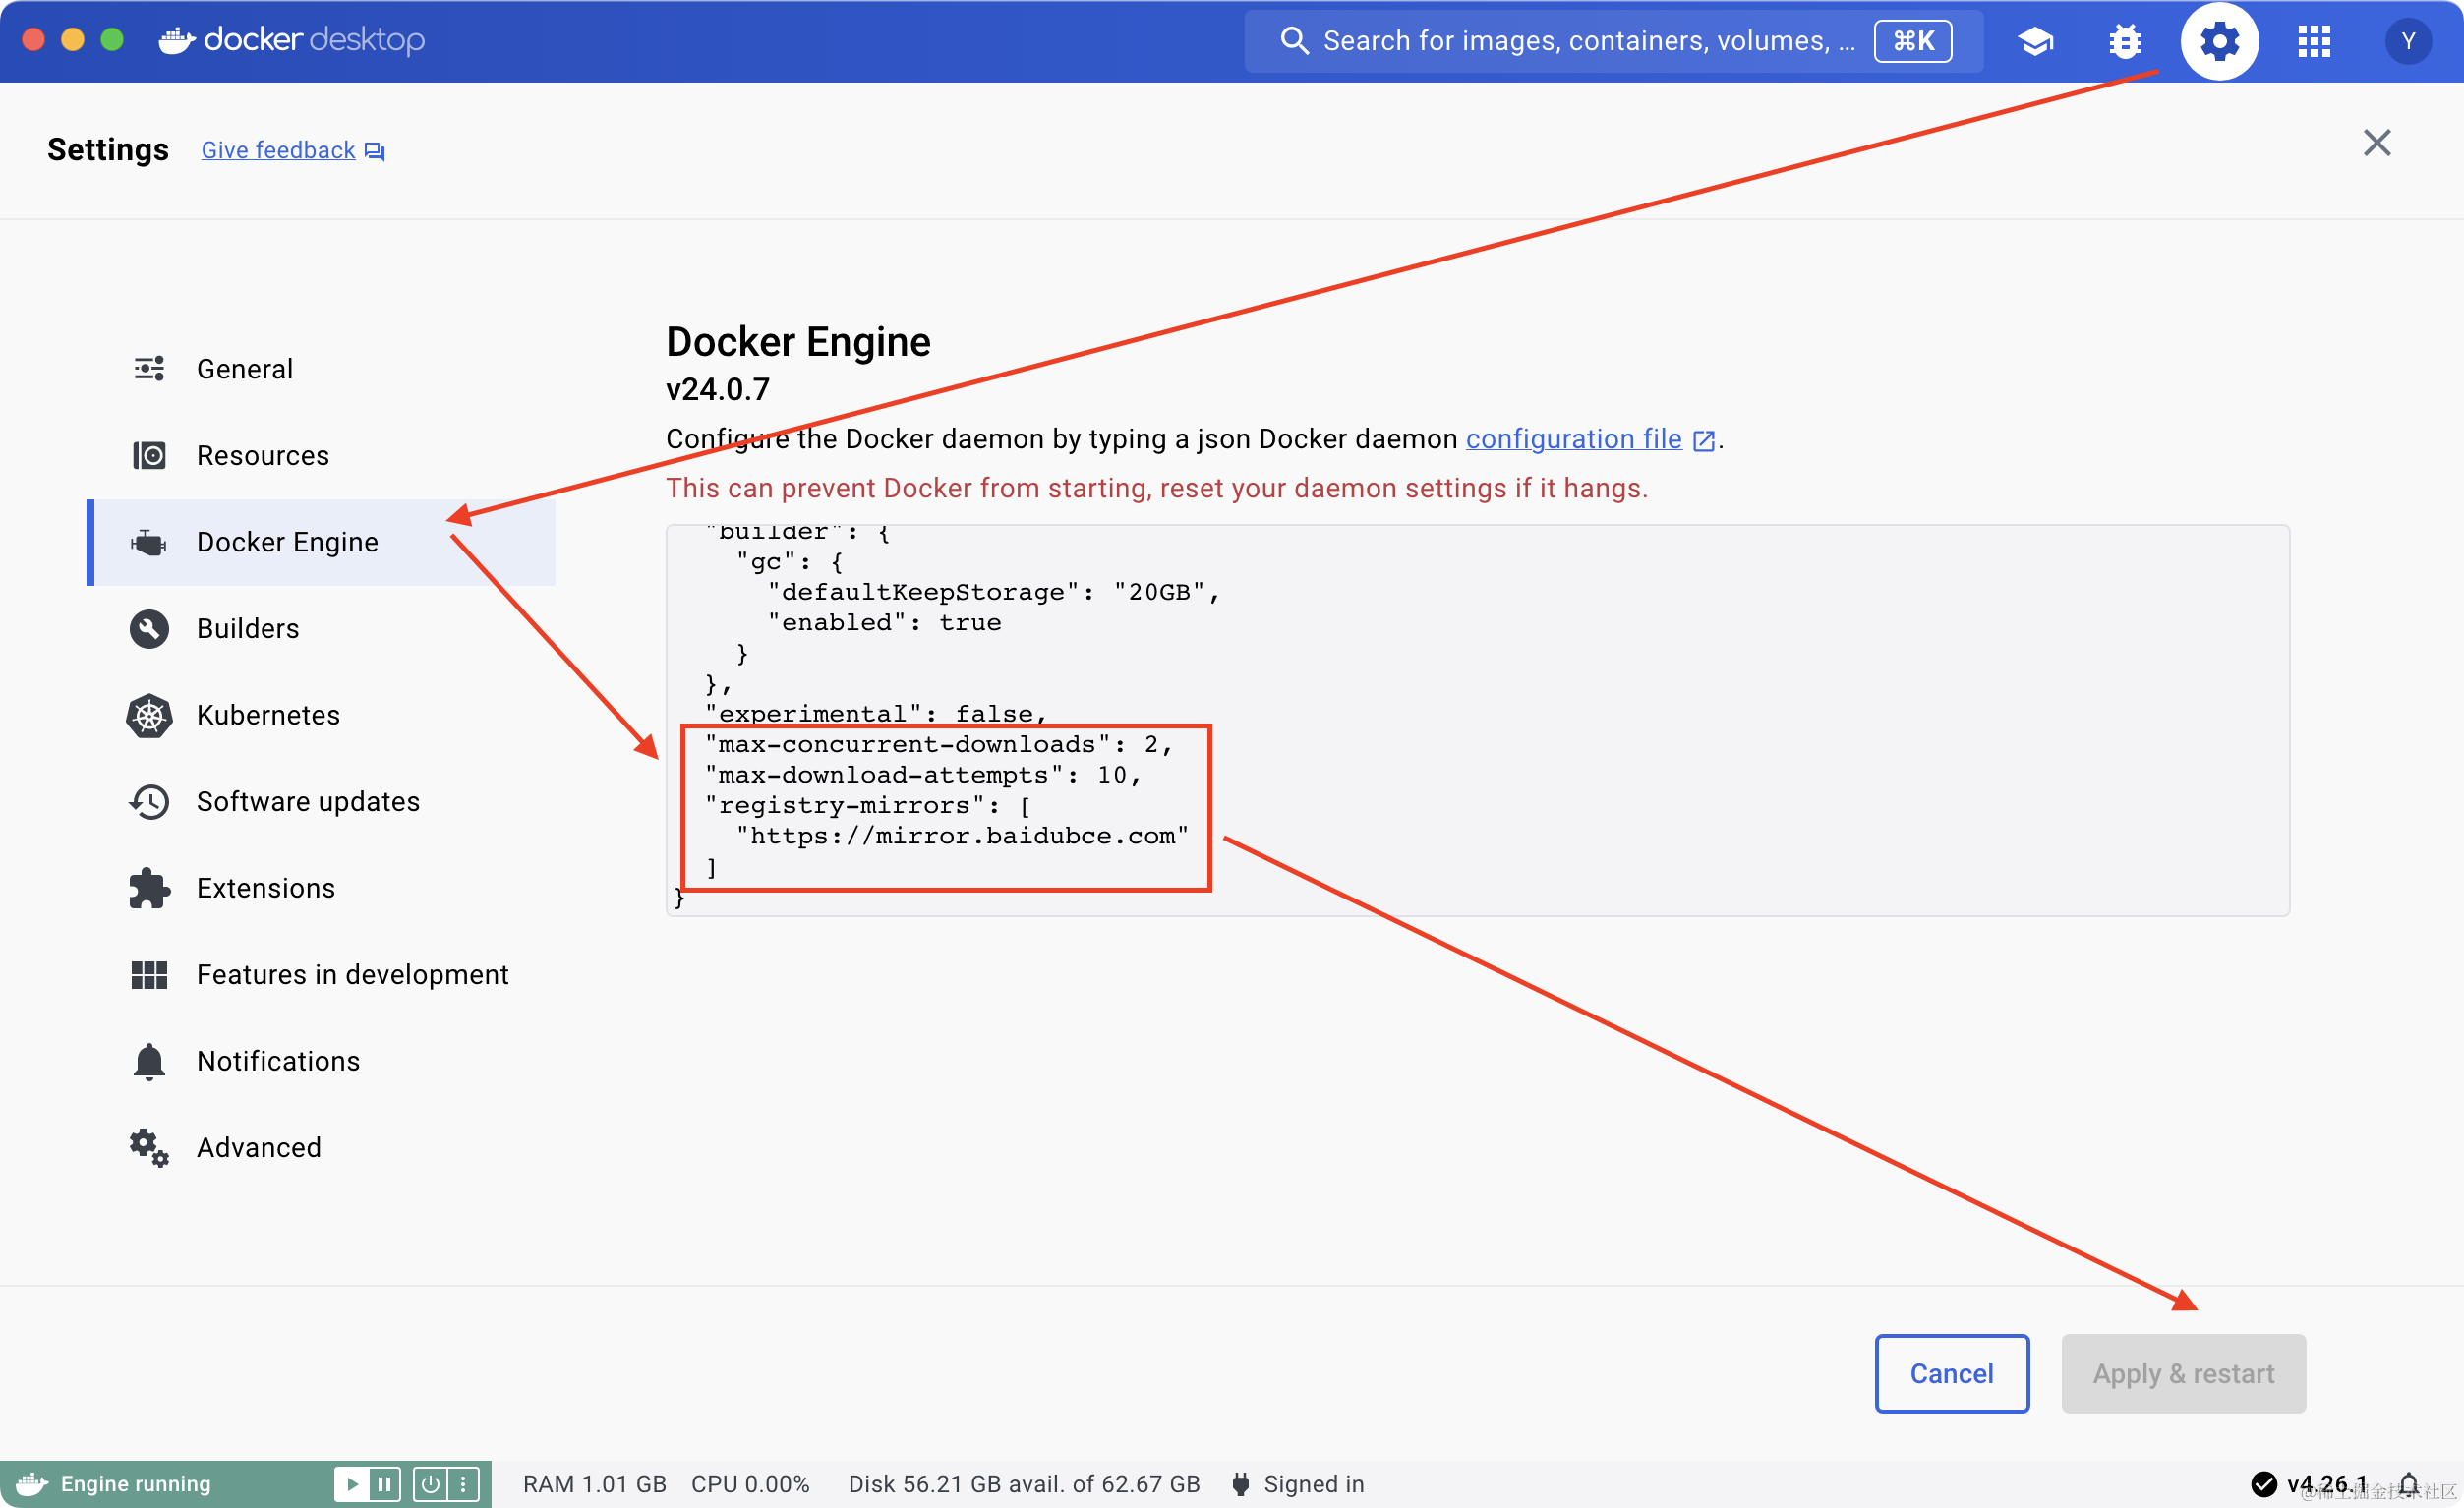Open the apps grid icon
Viewport: 2464px width, 1508px height.
tap(2314, 41)
